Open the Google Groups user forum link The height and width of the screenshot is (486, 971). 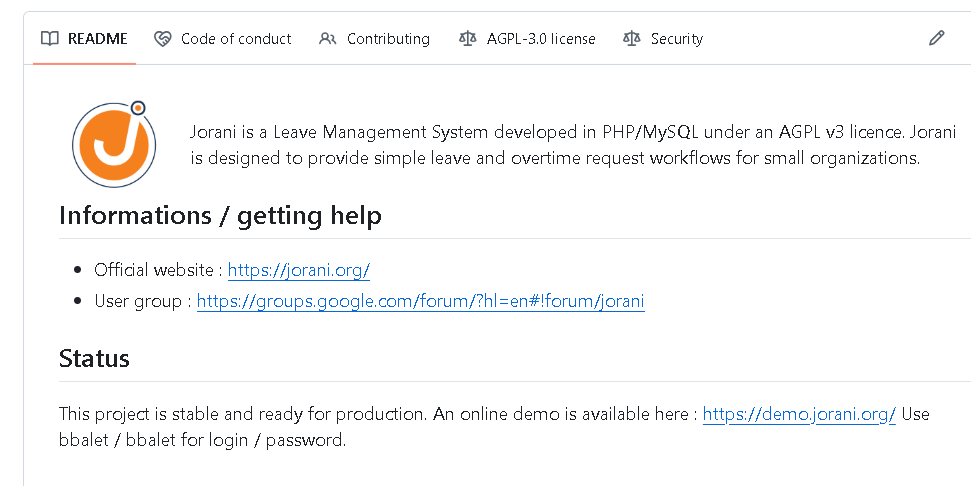coord(420,301)
